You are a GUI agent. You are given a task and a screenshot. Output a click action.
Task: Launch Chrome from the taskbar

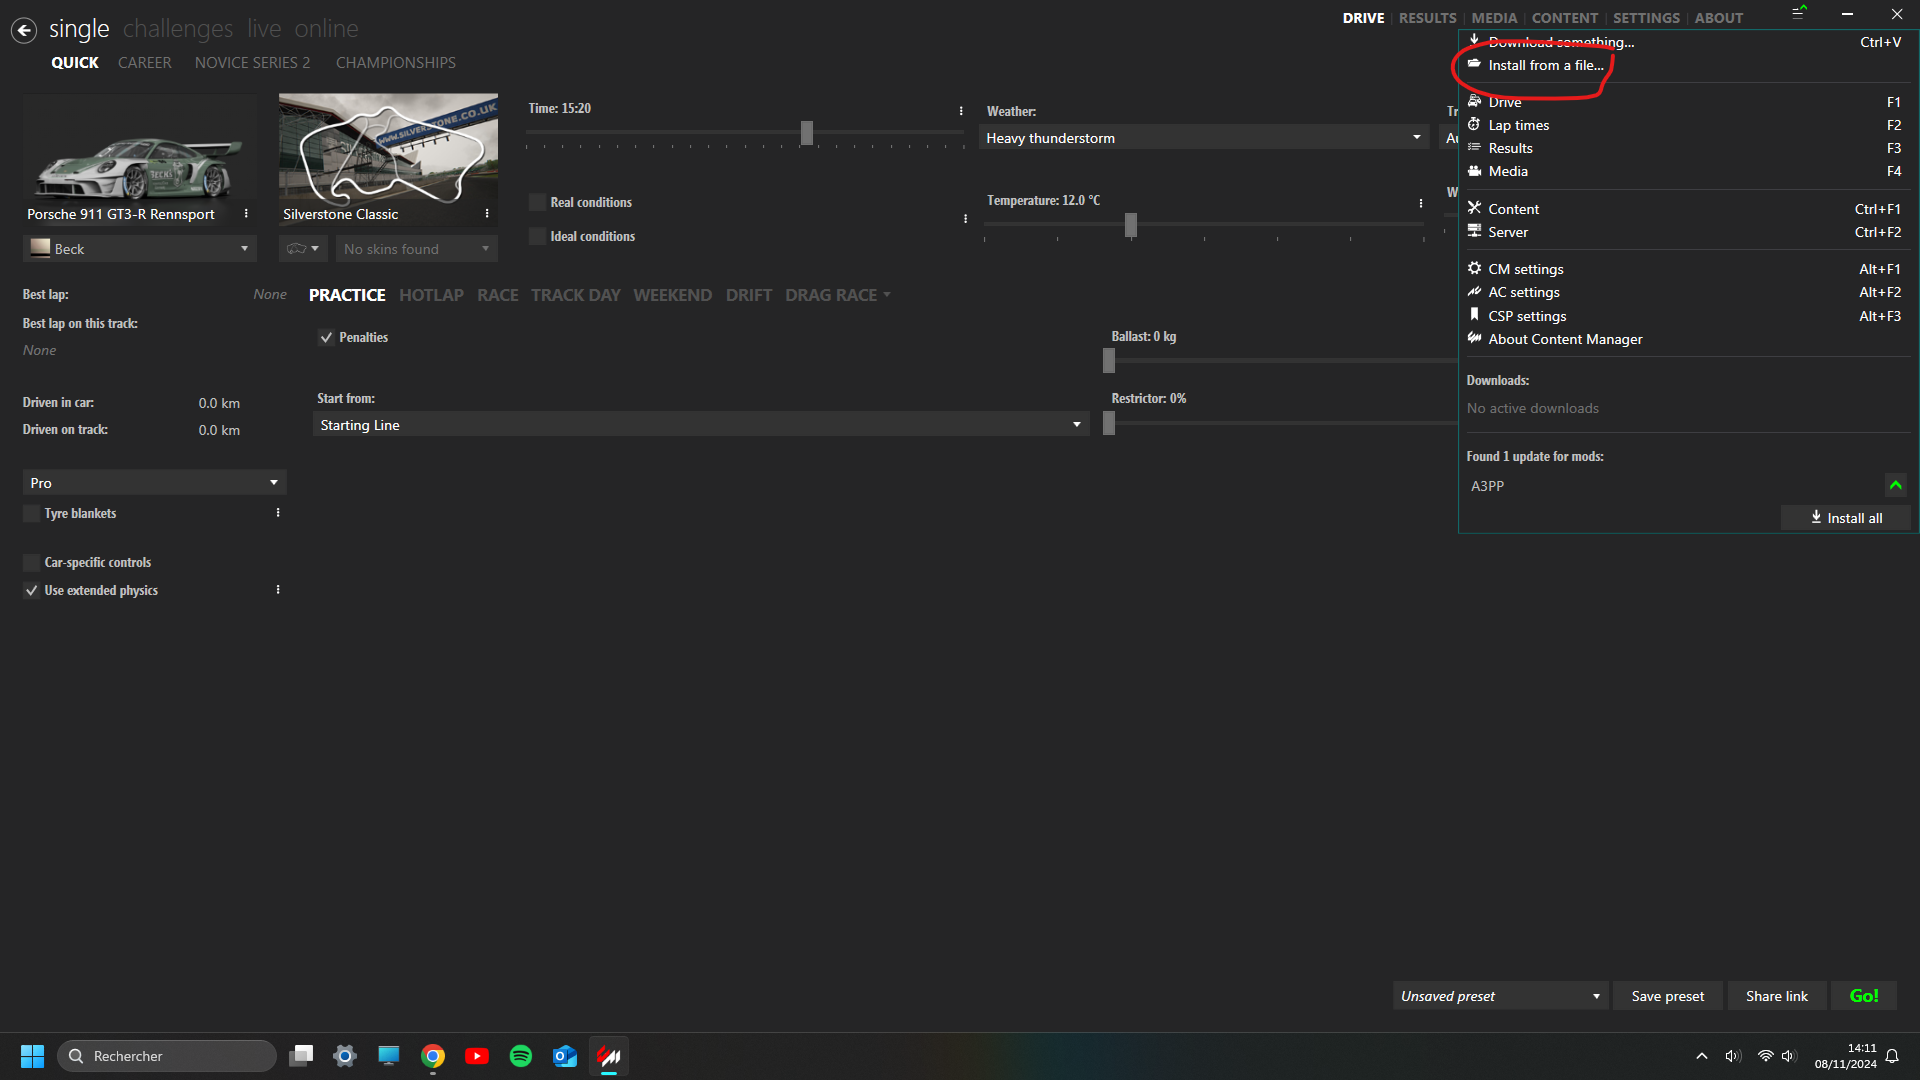click(433, 1056)
